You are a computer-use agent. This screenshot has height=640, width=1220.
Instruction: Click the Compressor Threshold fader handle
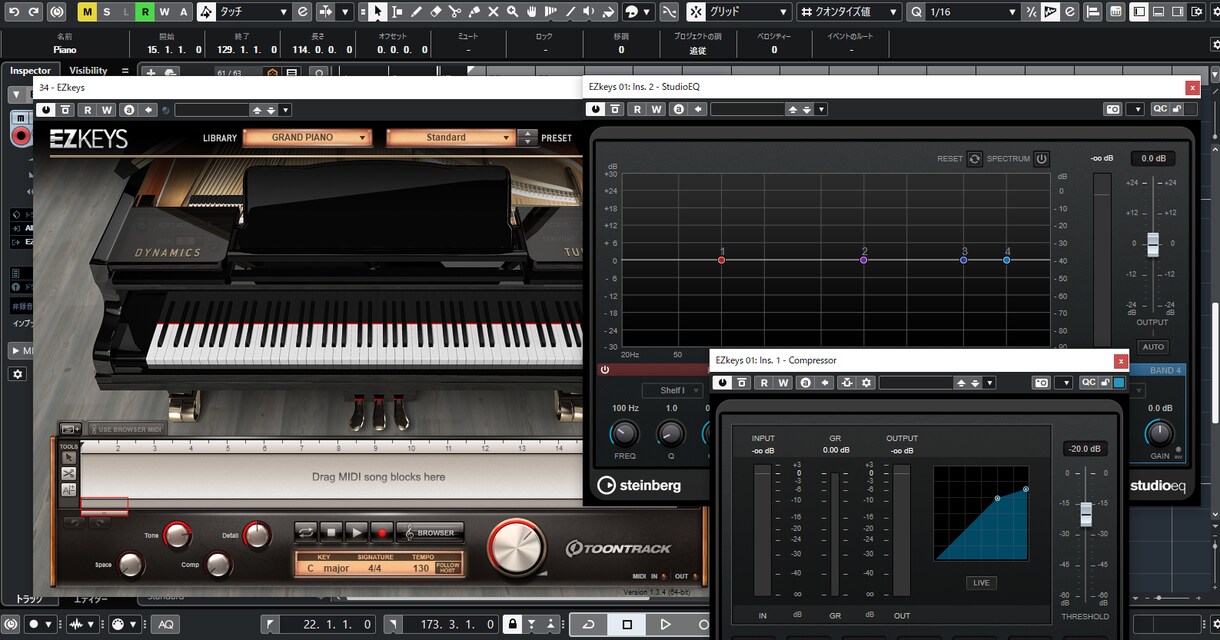[x=1086, y=514]
